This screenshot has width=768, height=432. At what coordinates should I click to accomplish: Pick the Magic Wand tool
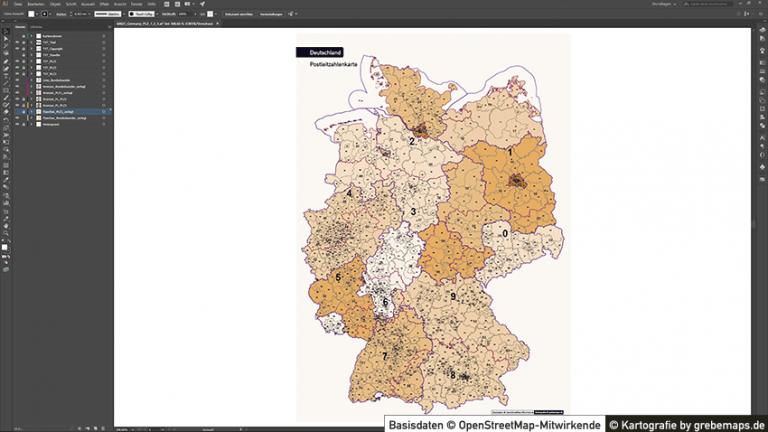point(6,46)
